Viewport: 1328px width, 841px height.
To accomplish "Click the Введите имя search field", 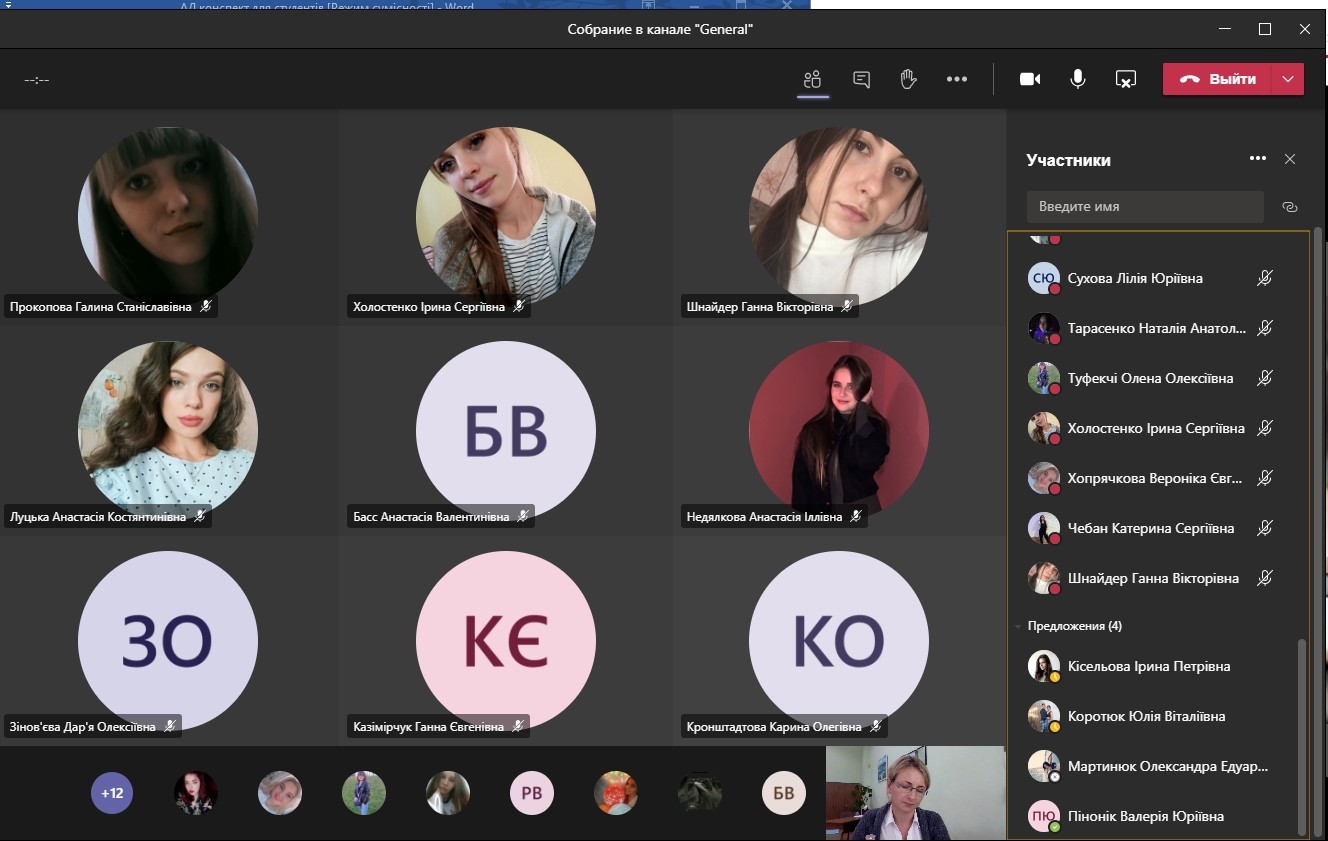I will pyautogui.click(x=1145, y=207).
